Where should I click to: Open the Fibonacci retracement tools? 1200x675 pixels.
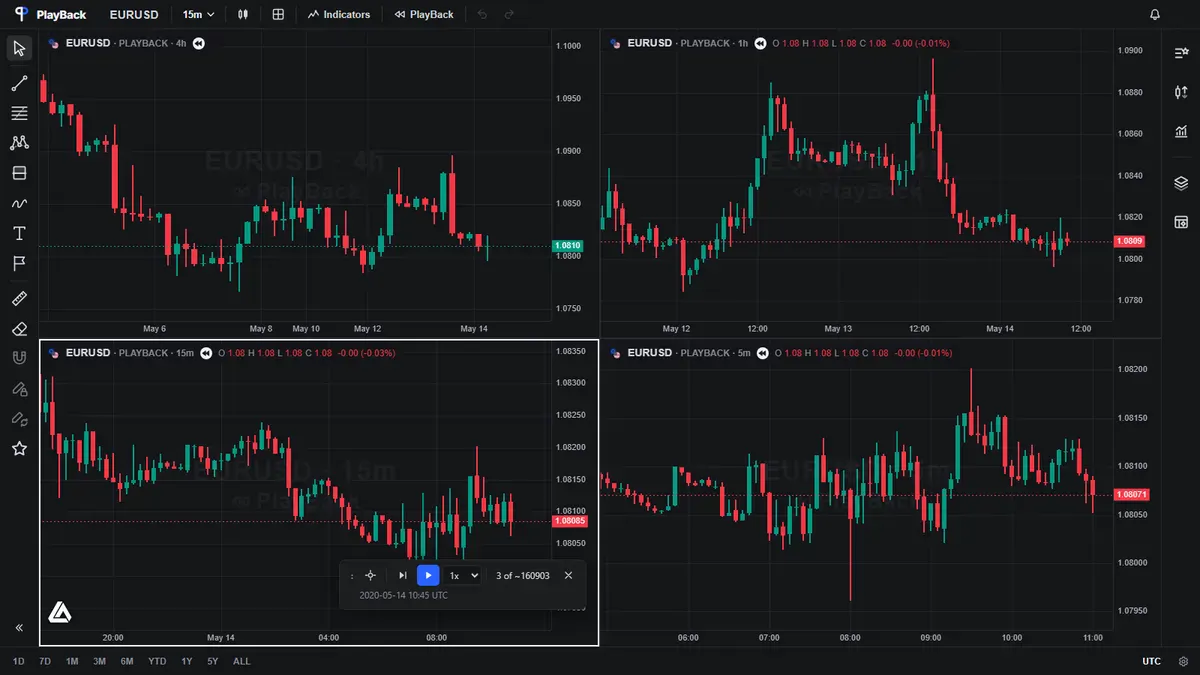click(x=19, y=113)
